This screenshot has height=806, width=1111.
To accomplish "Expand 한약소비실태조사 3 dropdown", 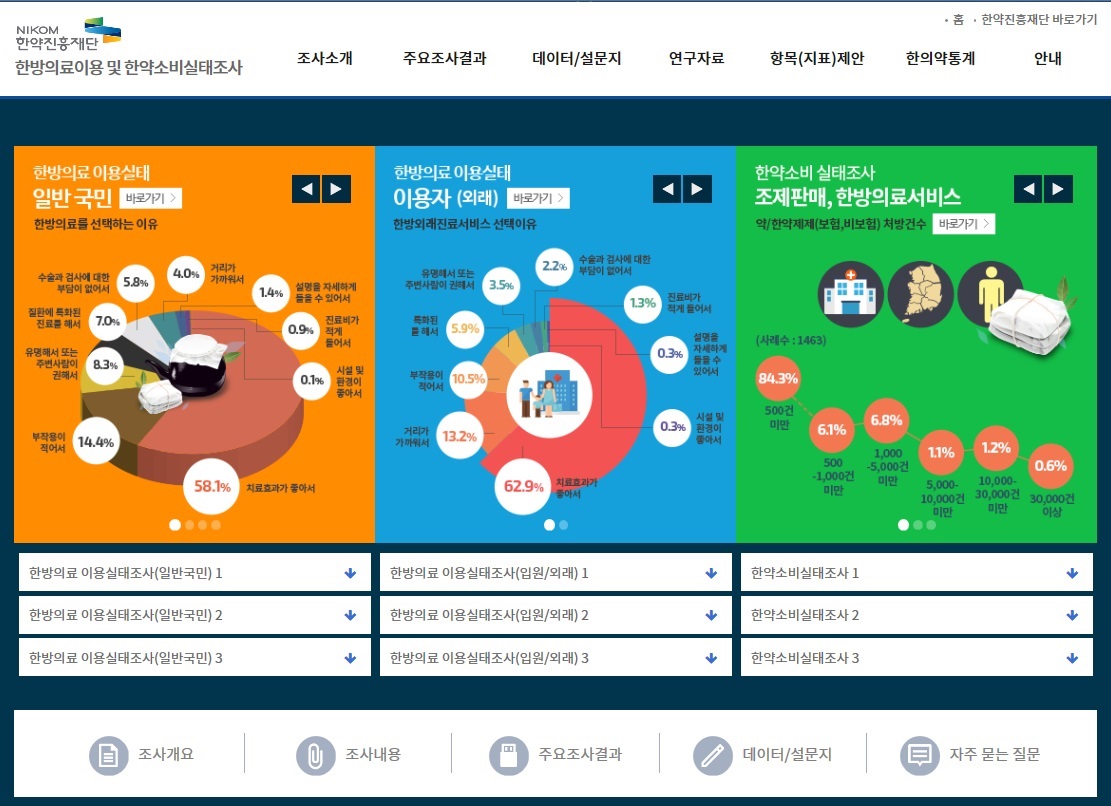I will tap(1072, 658).
